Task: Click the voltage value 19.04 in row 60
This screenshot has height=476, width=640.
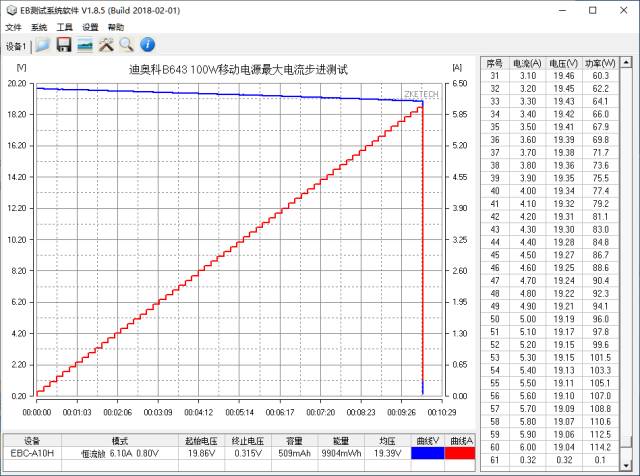Action: coord(564,447)
